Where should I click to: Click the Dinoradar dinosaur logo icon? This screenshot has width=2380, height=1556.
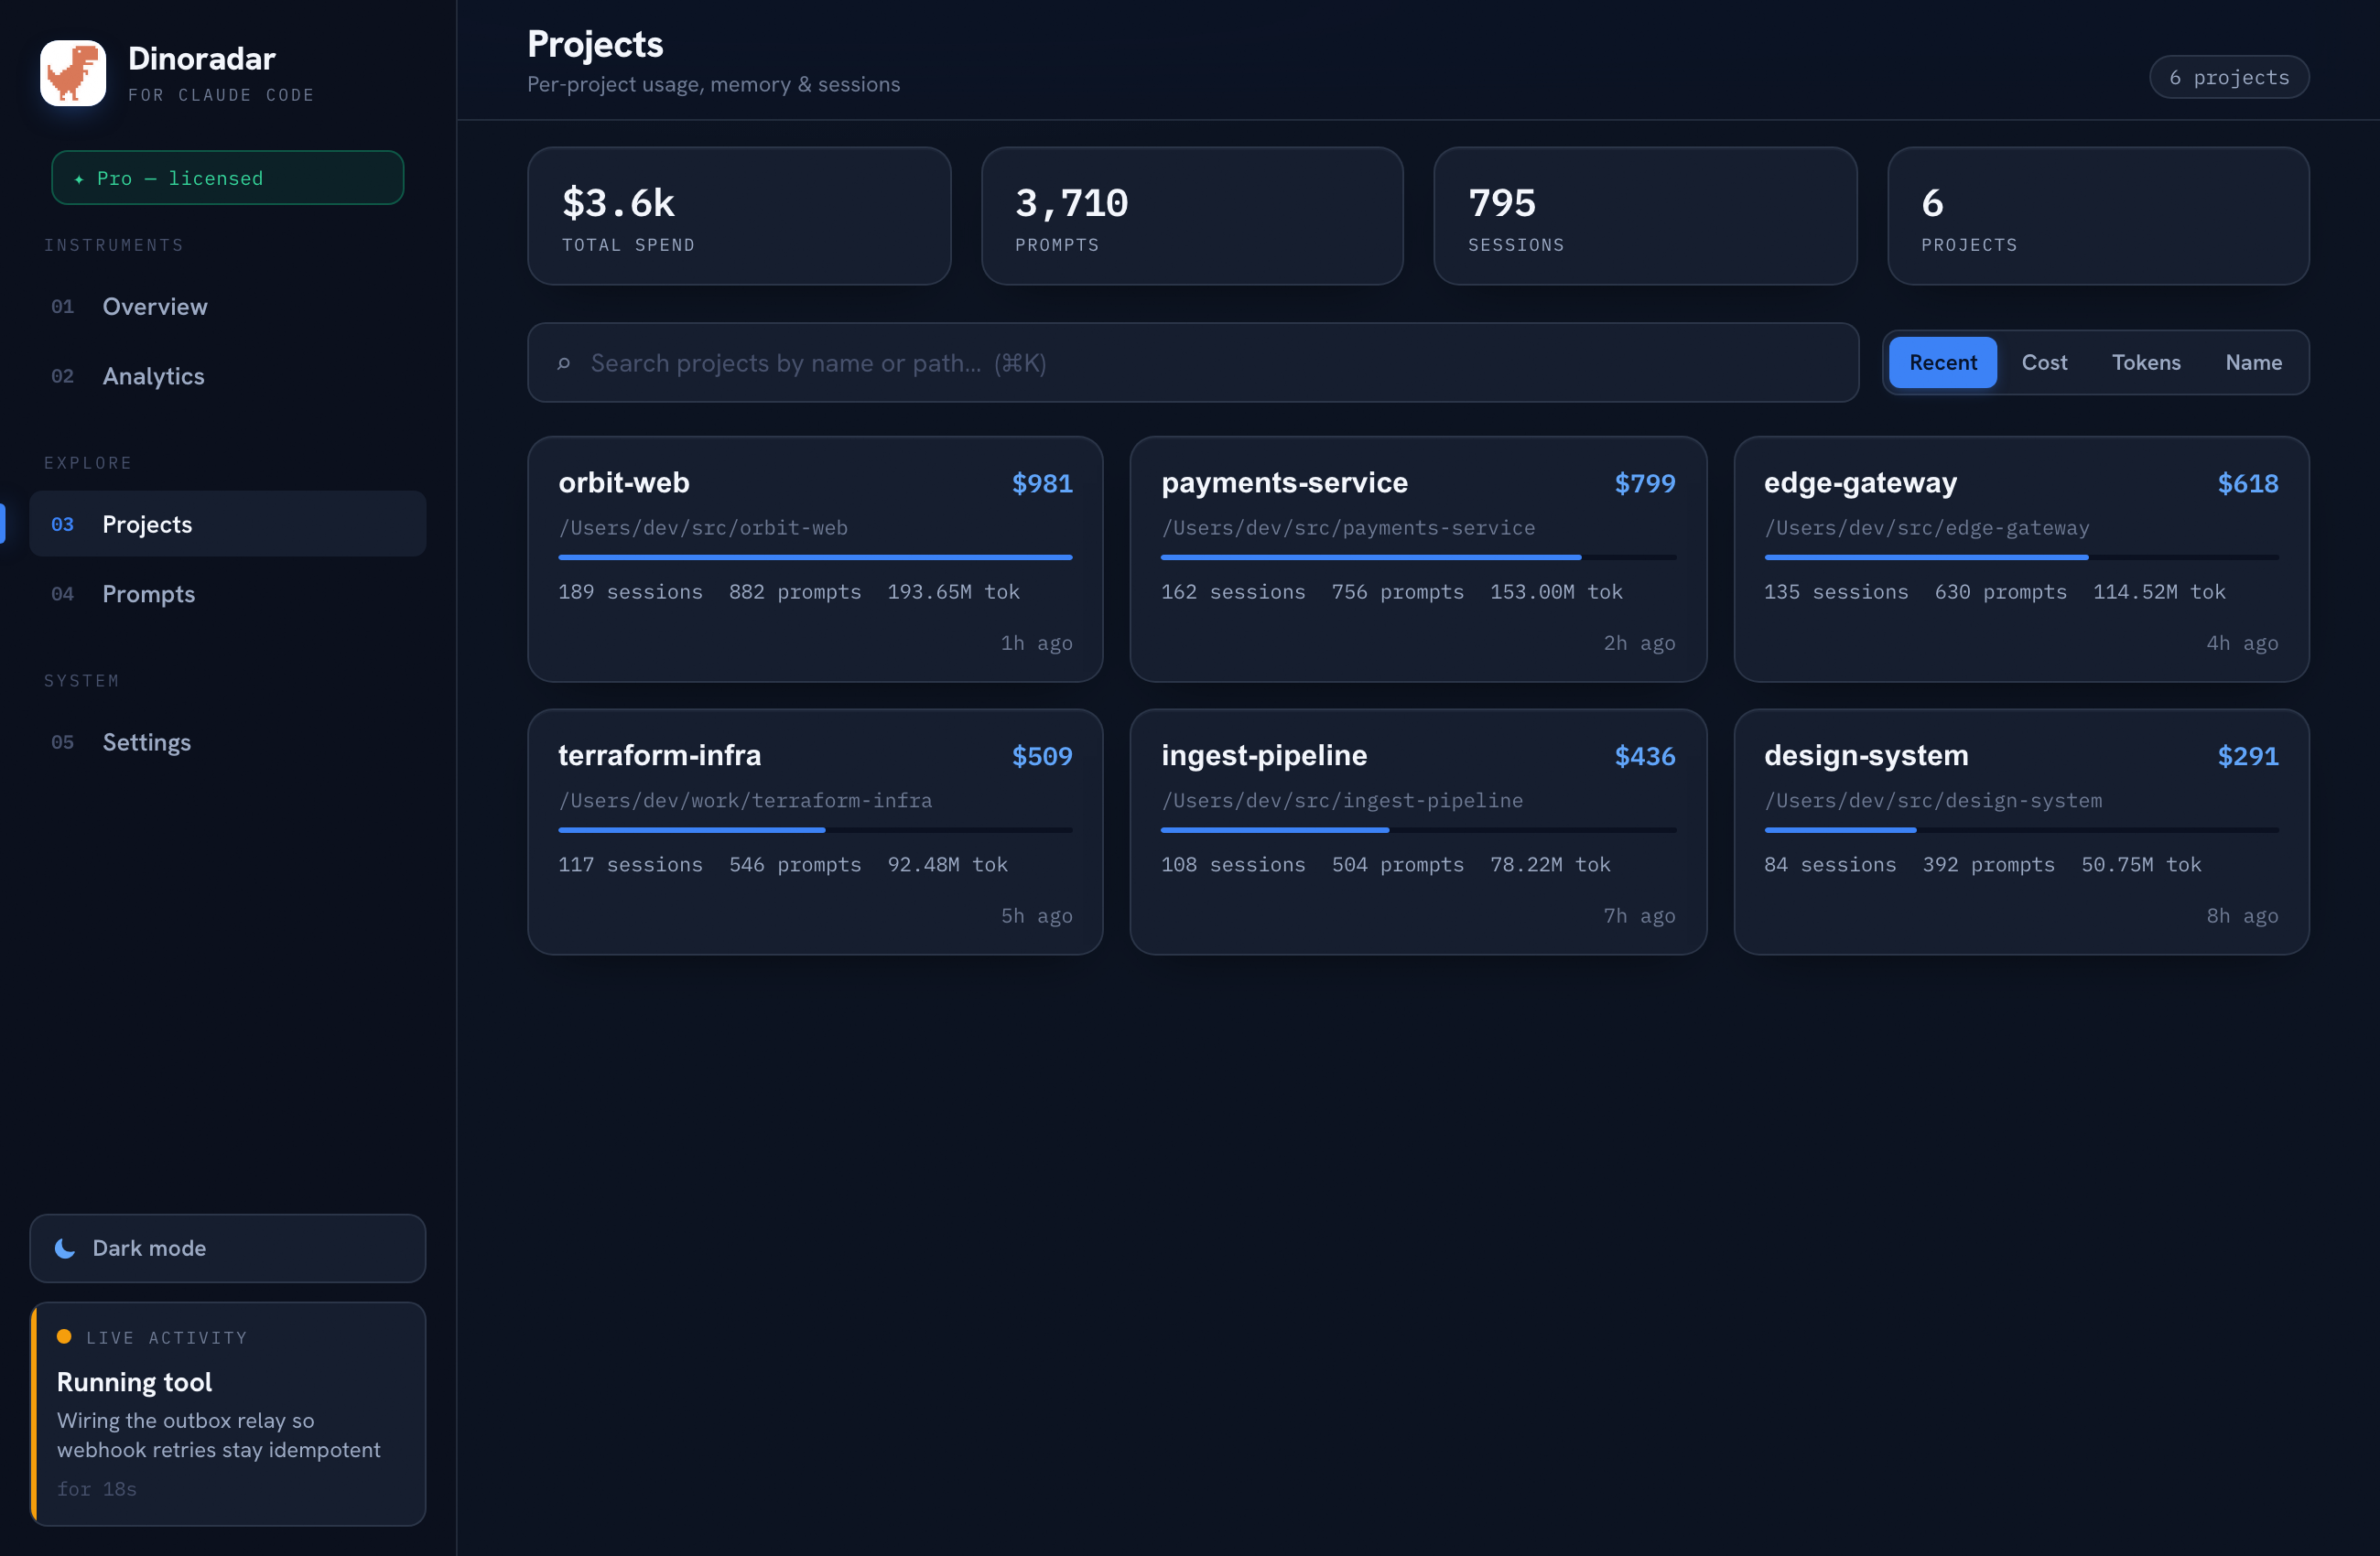tap(73, 73)
